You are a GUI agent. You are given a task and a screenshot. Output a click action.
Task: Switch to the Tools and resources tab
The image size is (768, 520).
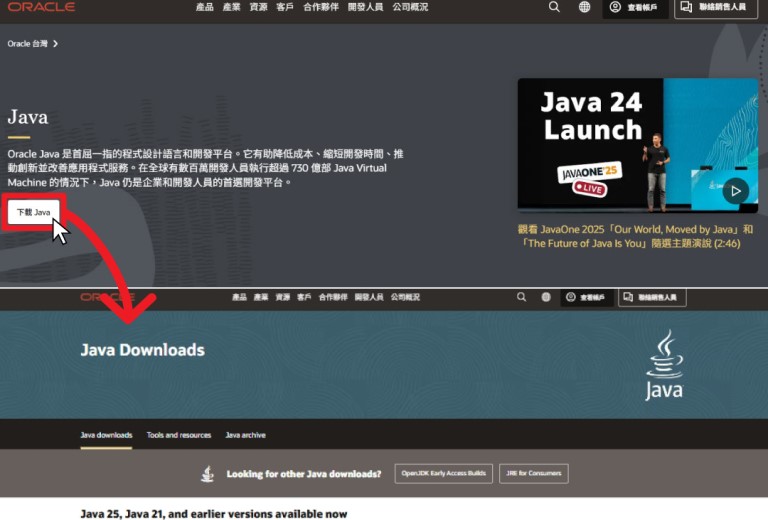179,435
